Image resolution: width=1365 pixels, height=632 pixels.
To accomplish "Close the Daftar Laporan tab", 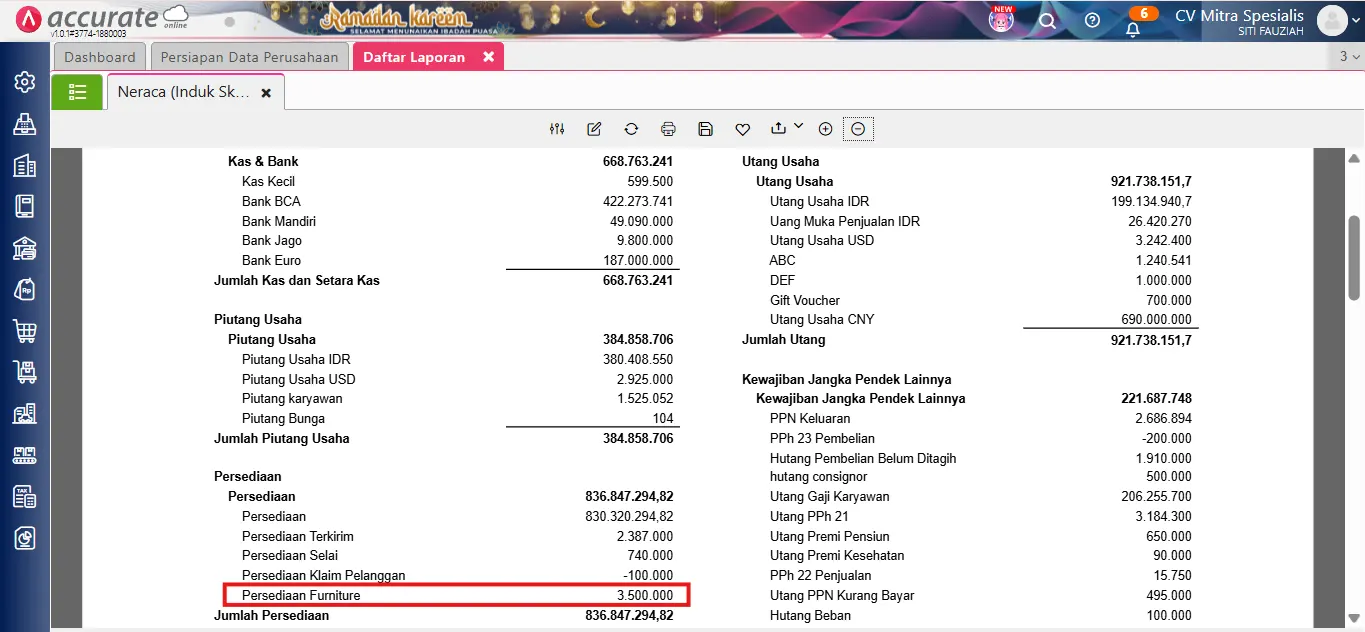I will tap(488, 57).
